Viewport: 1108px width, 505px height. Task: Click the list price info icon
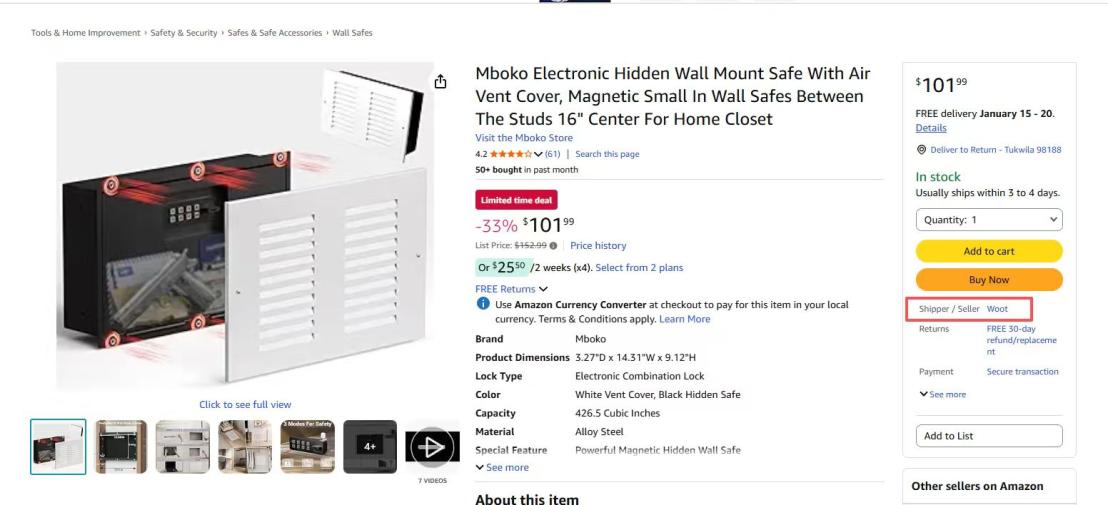tap(554, 246)
